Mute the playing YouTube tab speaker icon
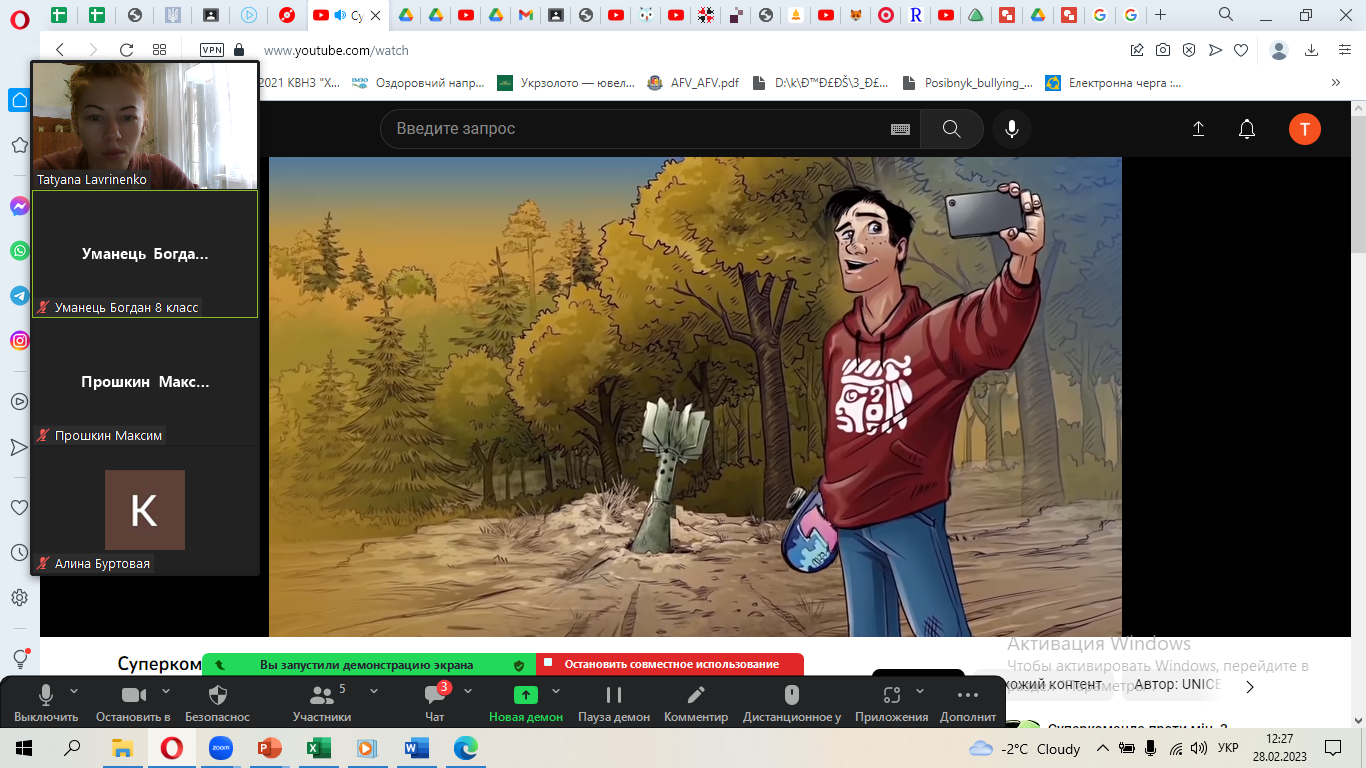 340,15
